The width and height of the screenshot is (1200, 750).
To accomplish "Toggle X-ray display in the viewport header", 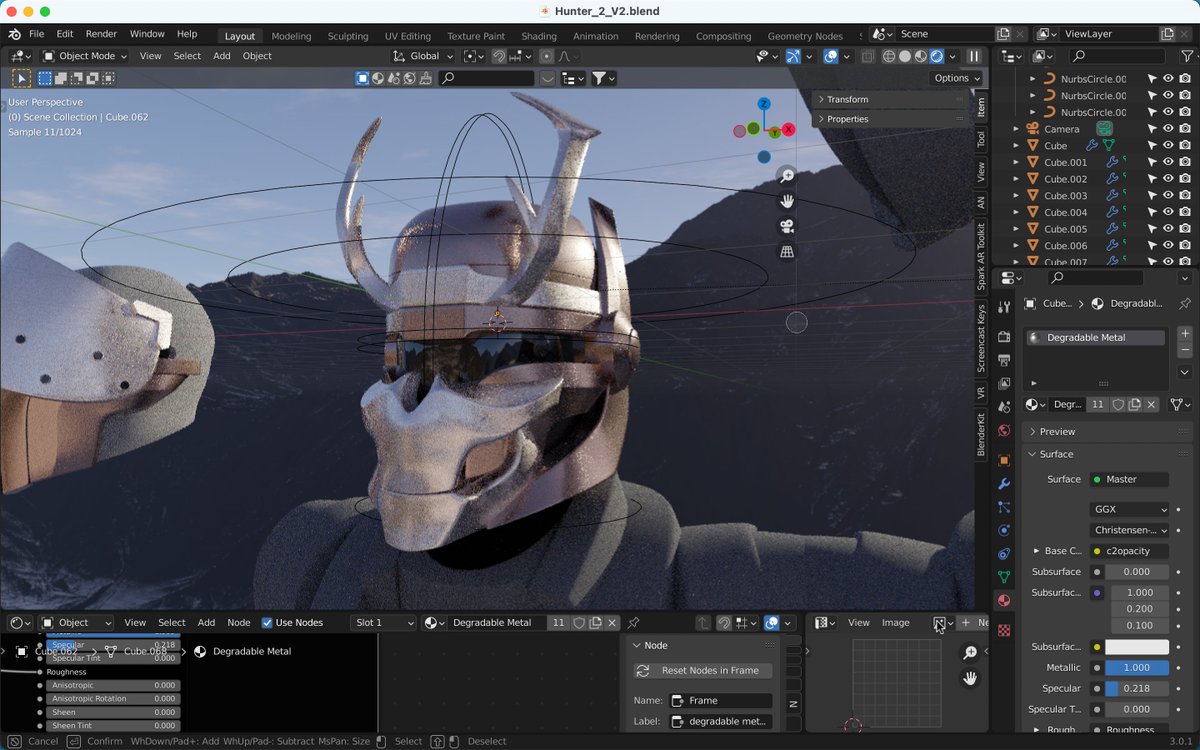I will tap(867, 56).
